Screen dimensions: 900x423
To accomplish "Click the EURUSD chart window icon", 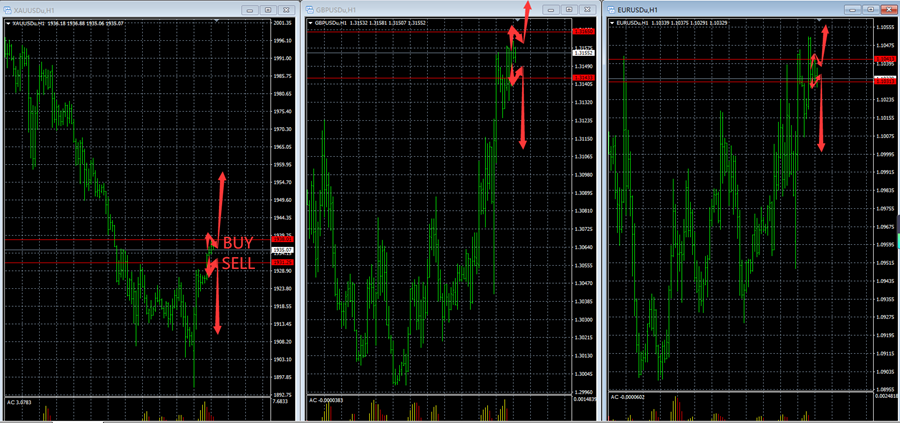I will tap(612, 9).
